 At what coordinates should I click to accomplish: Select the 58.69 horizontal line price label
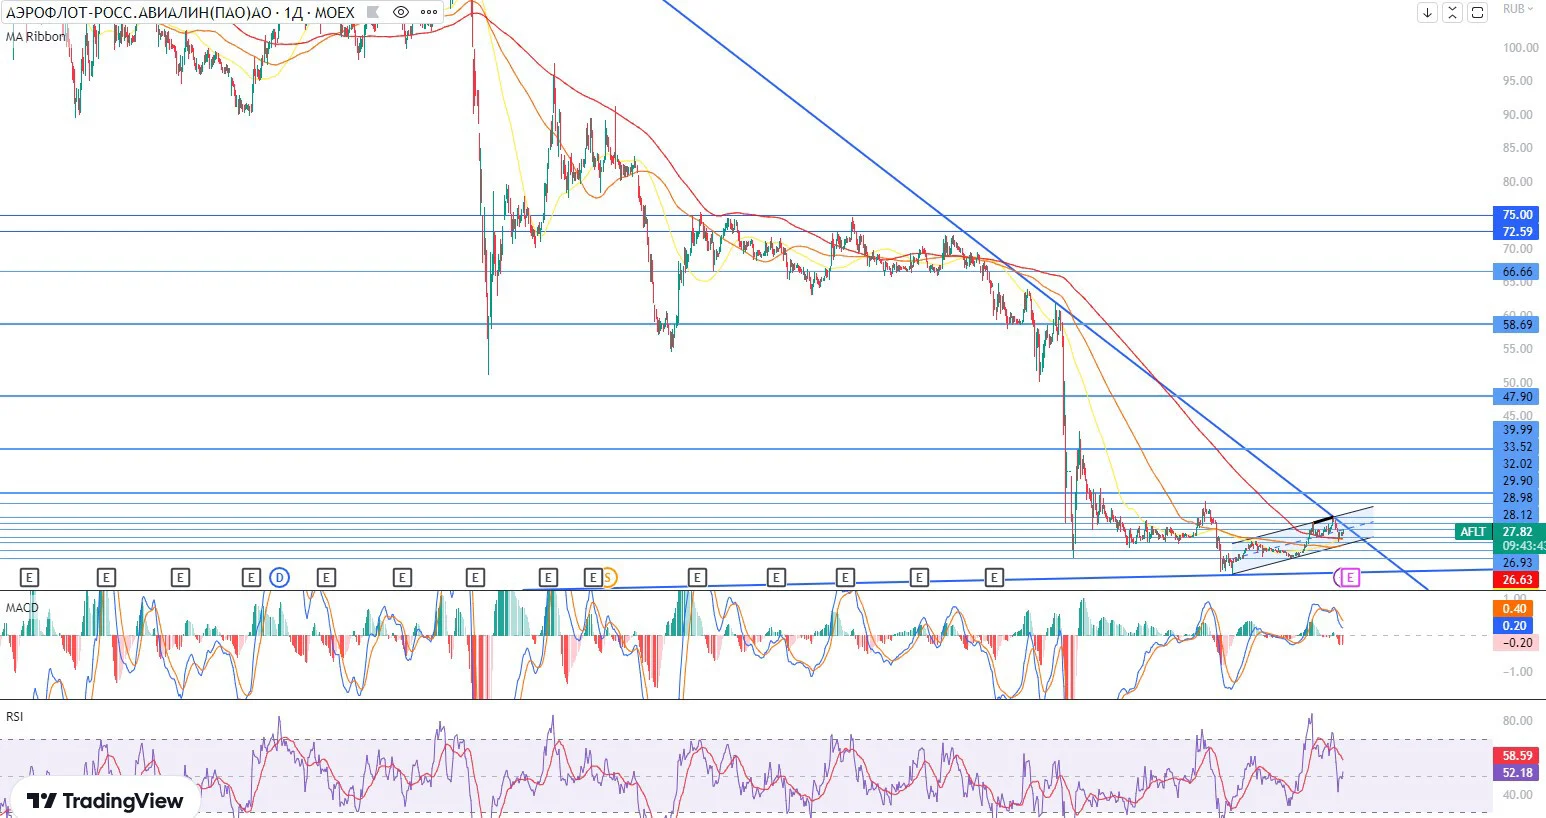pyautogui.click(x=1517, y=325)
